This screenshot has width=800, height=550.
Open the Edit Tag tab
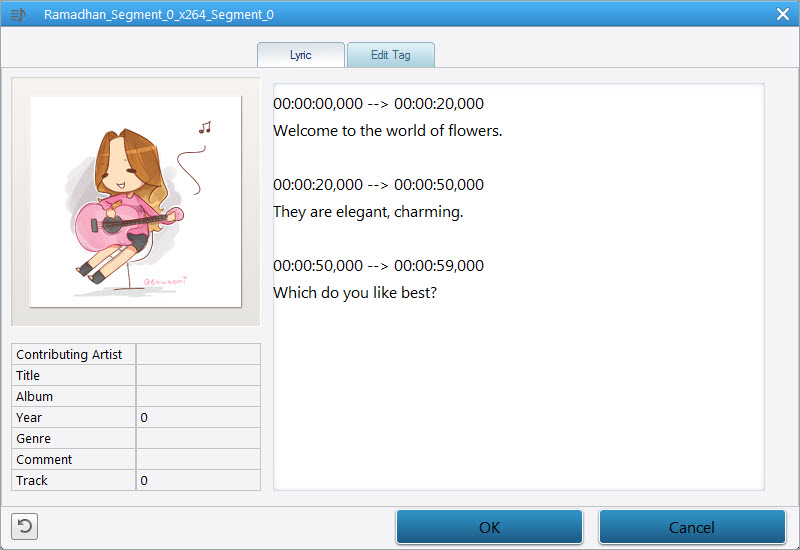tap(390, 55)
